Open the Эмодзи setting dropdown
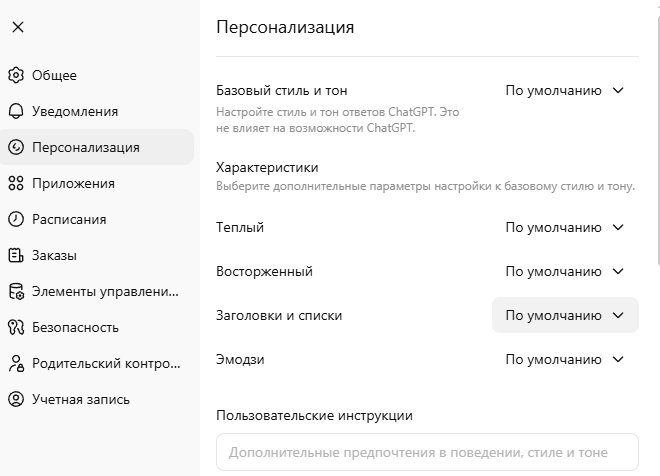 click(564, 359)
